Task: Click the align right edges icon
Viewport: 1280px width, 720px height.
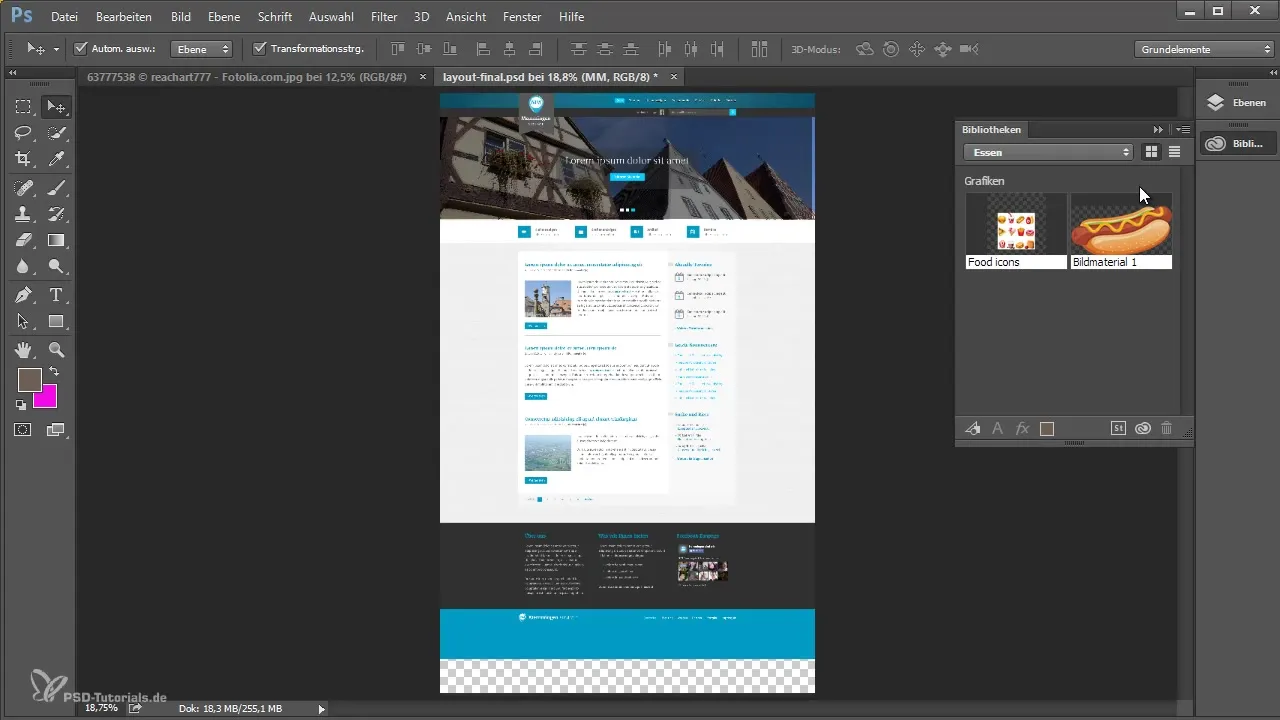Action: coord(536,48)
